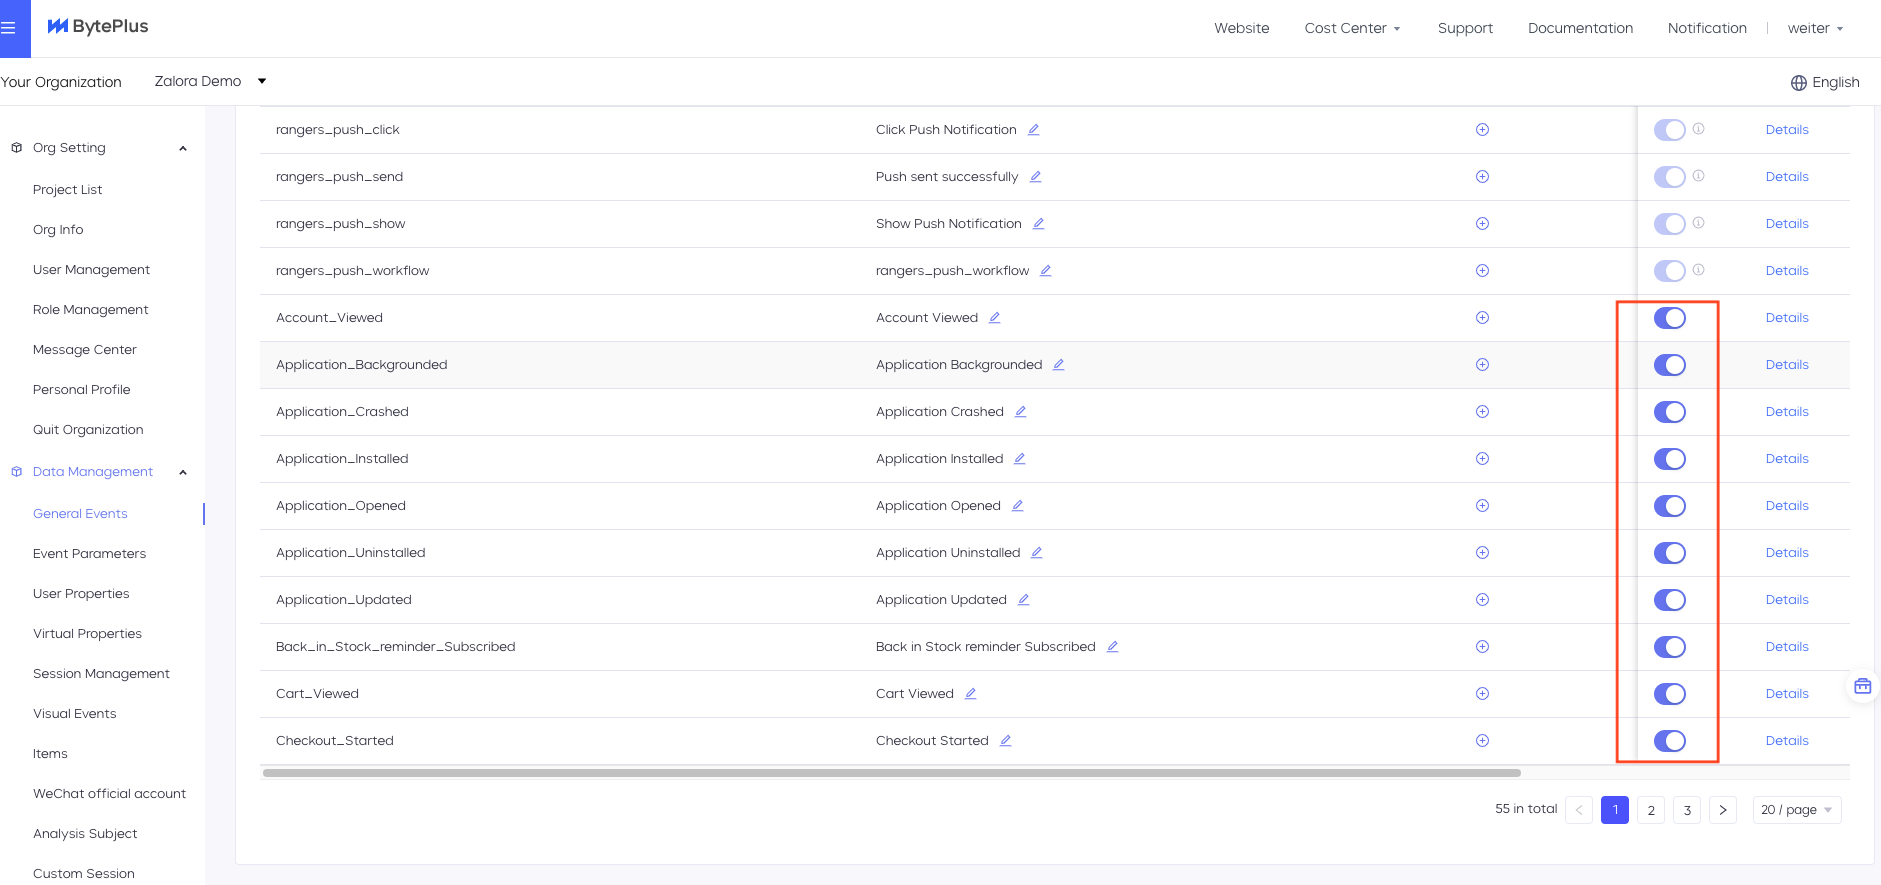Screen dimensions: 1881x885
Task: Toggle Application_Uninstalled event switch
Action: tap(1670, 553)
